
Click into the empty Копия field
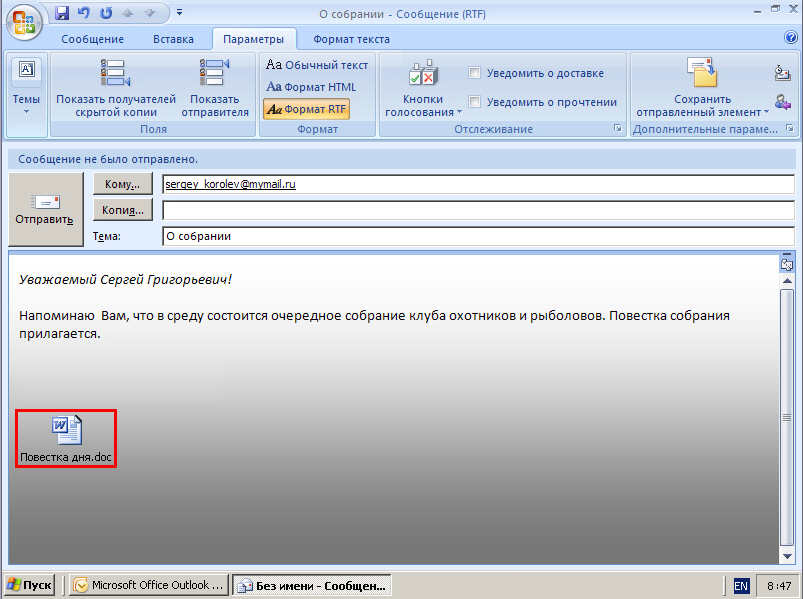tap(478, 210)
